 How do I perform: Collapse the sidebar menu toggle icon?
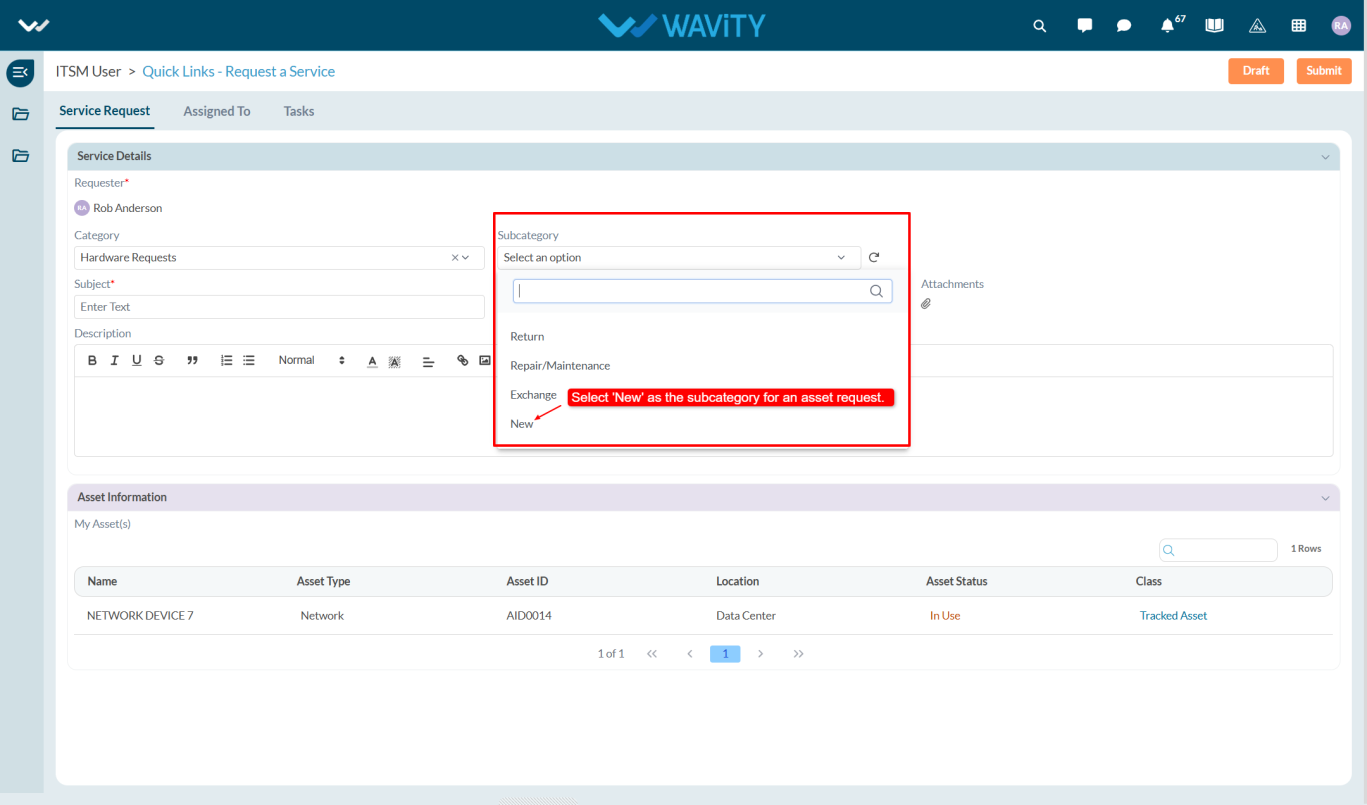pos(20,72)
